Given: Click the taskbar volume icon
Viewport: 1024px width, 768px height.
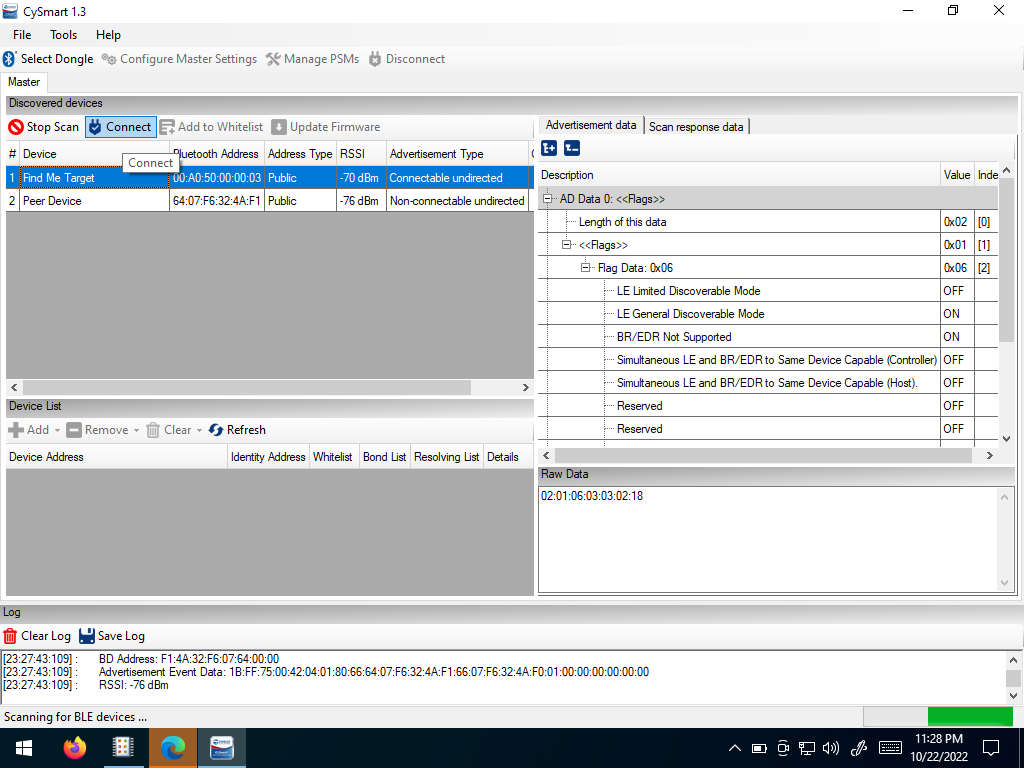Looking at the screenshot, I should click(x=831, y=748).
